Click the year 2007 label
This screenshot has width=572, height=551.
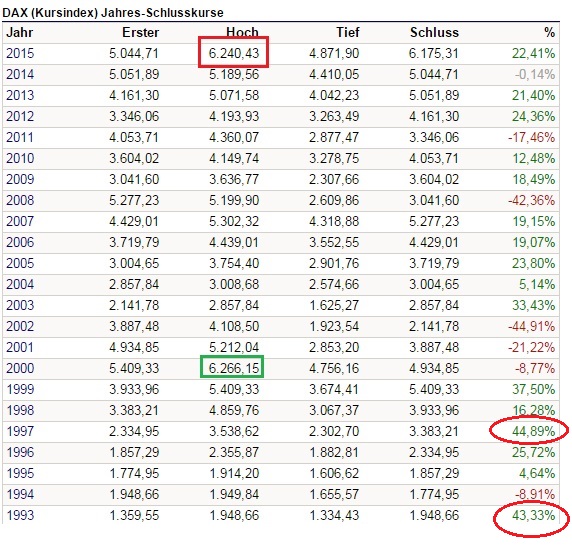(x=20, y=221)
